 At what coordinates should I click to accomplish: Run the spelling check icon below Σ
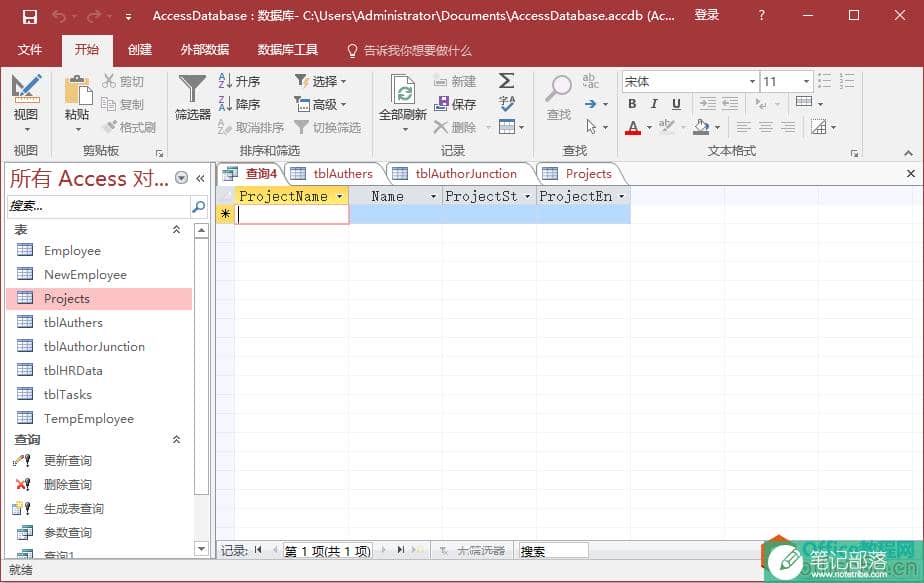(506, 104)
